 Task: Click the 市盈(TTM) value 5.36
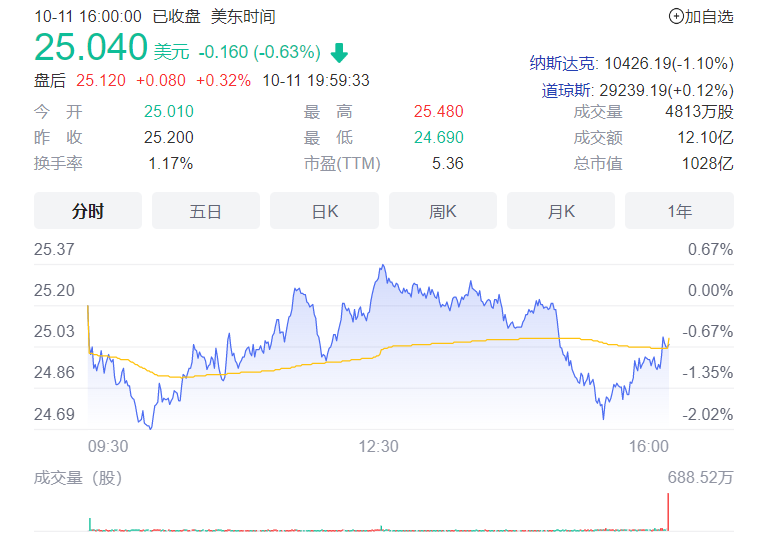coord(447,163)
